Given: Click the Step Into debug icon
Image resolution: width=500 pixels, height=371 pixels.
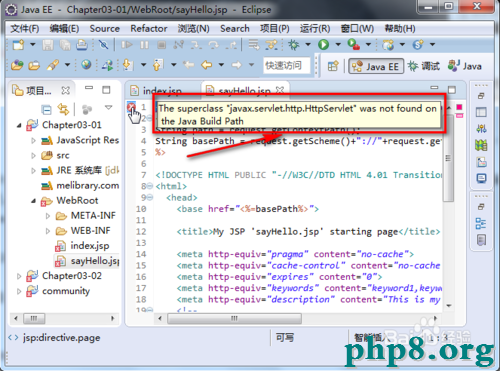Looking at the screenshot, I should pos(196,45).
